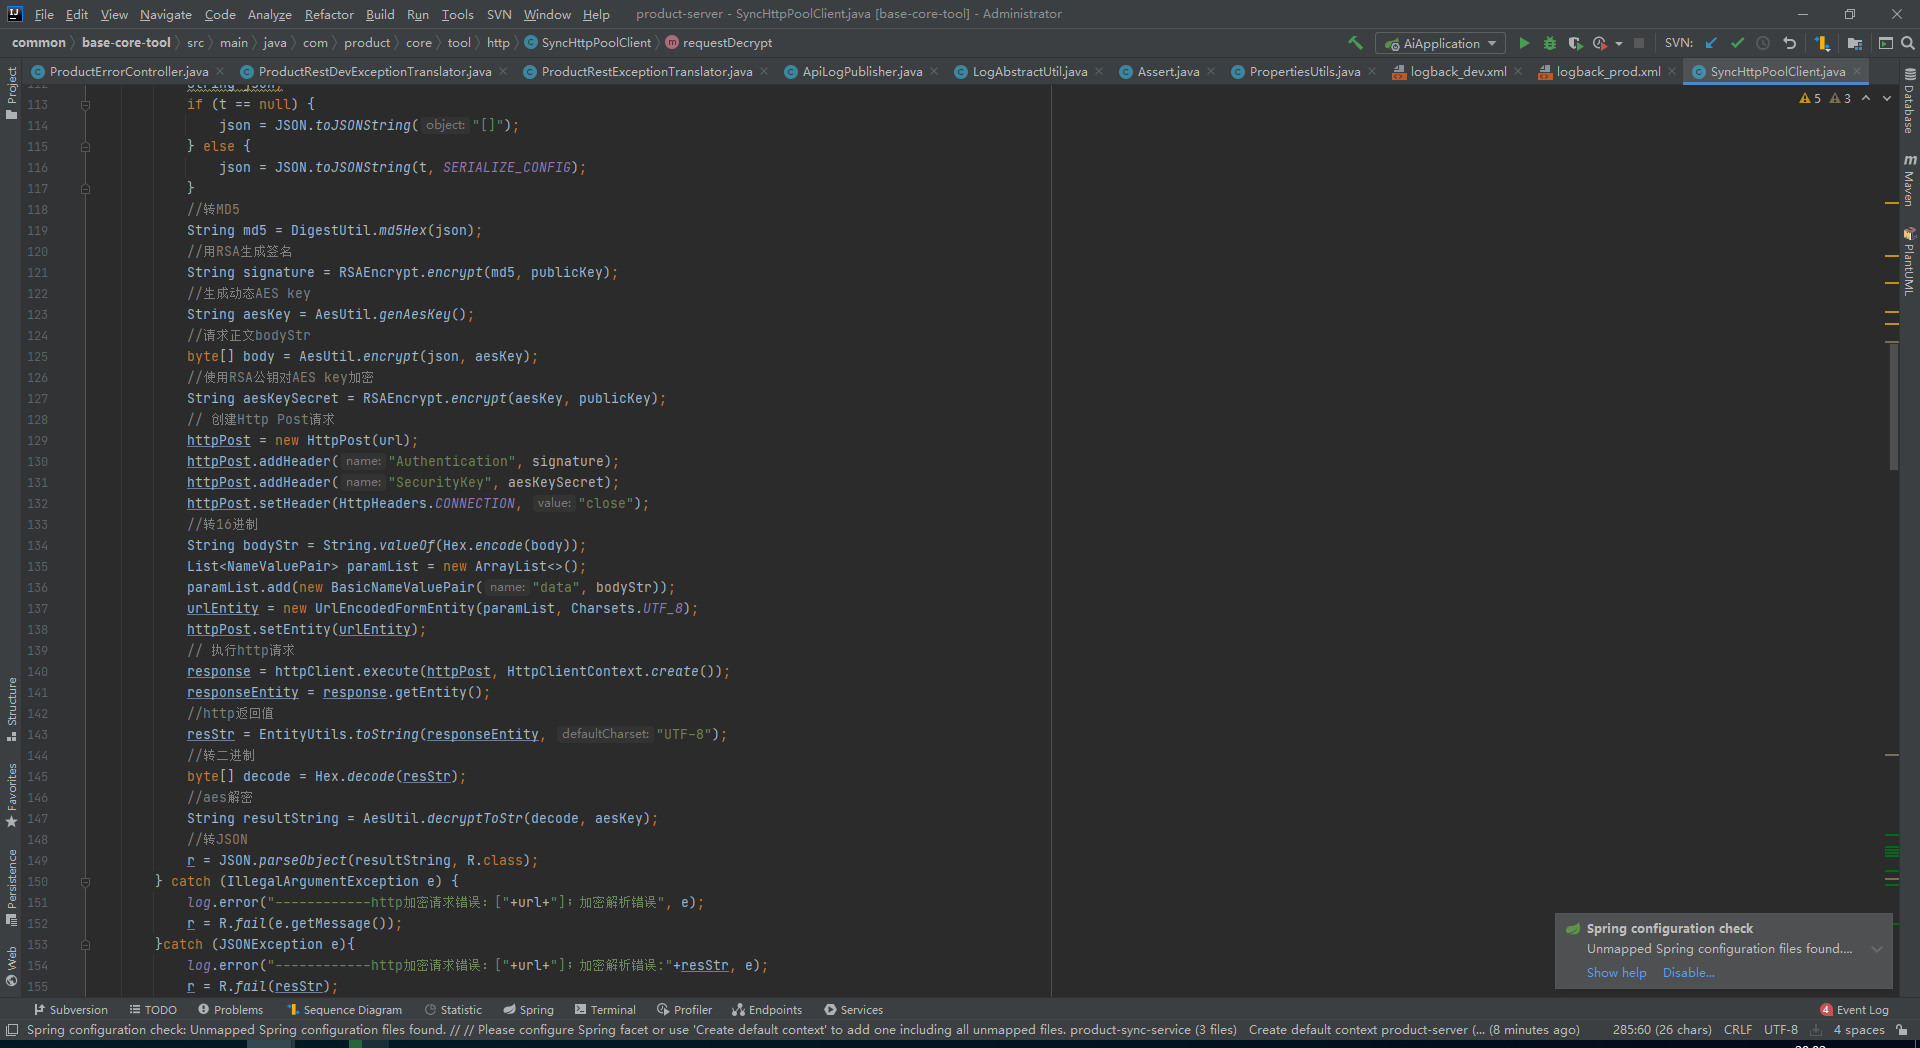Expand profiler run options dropdown arrow
This screenshot has width=1920, height=1048.
[x=1618, y=43]
